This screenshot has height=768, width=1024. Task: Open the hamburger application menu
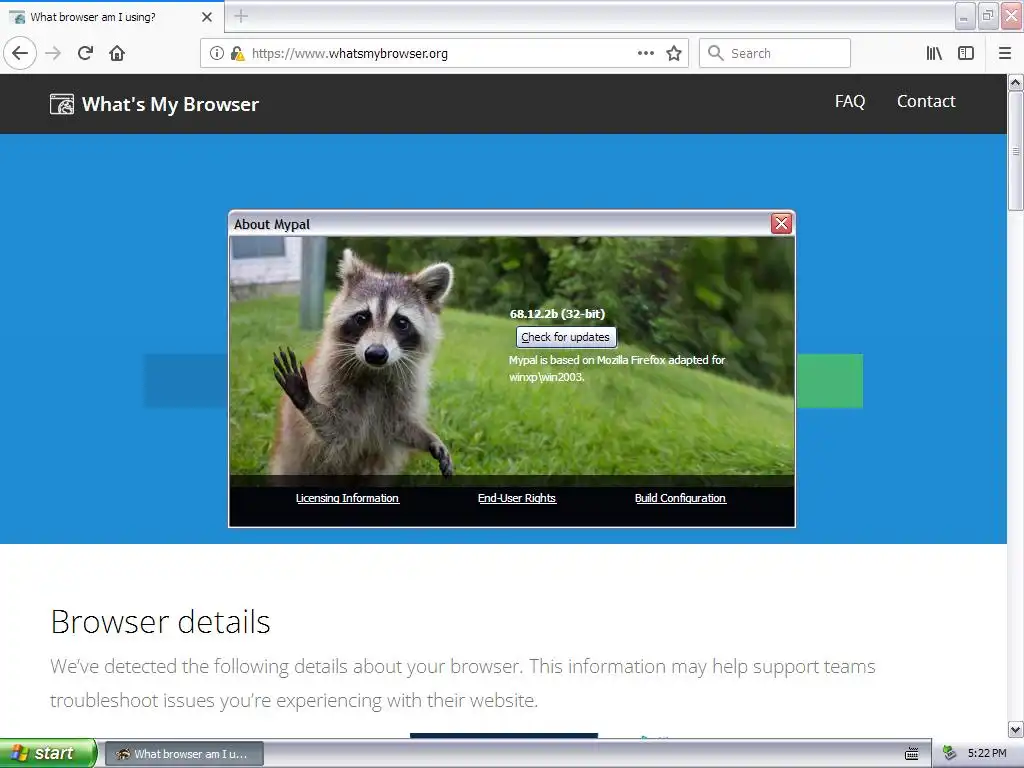(1005, 53)
